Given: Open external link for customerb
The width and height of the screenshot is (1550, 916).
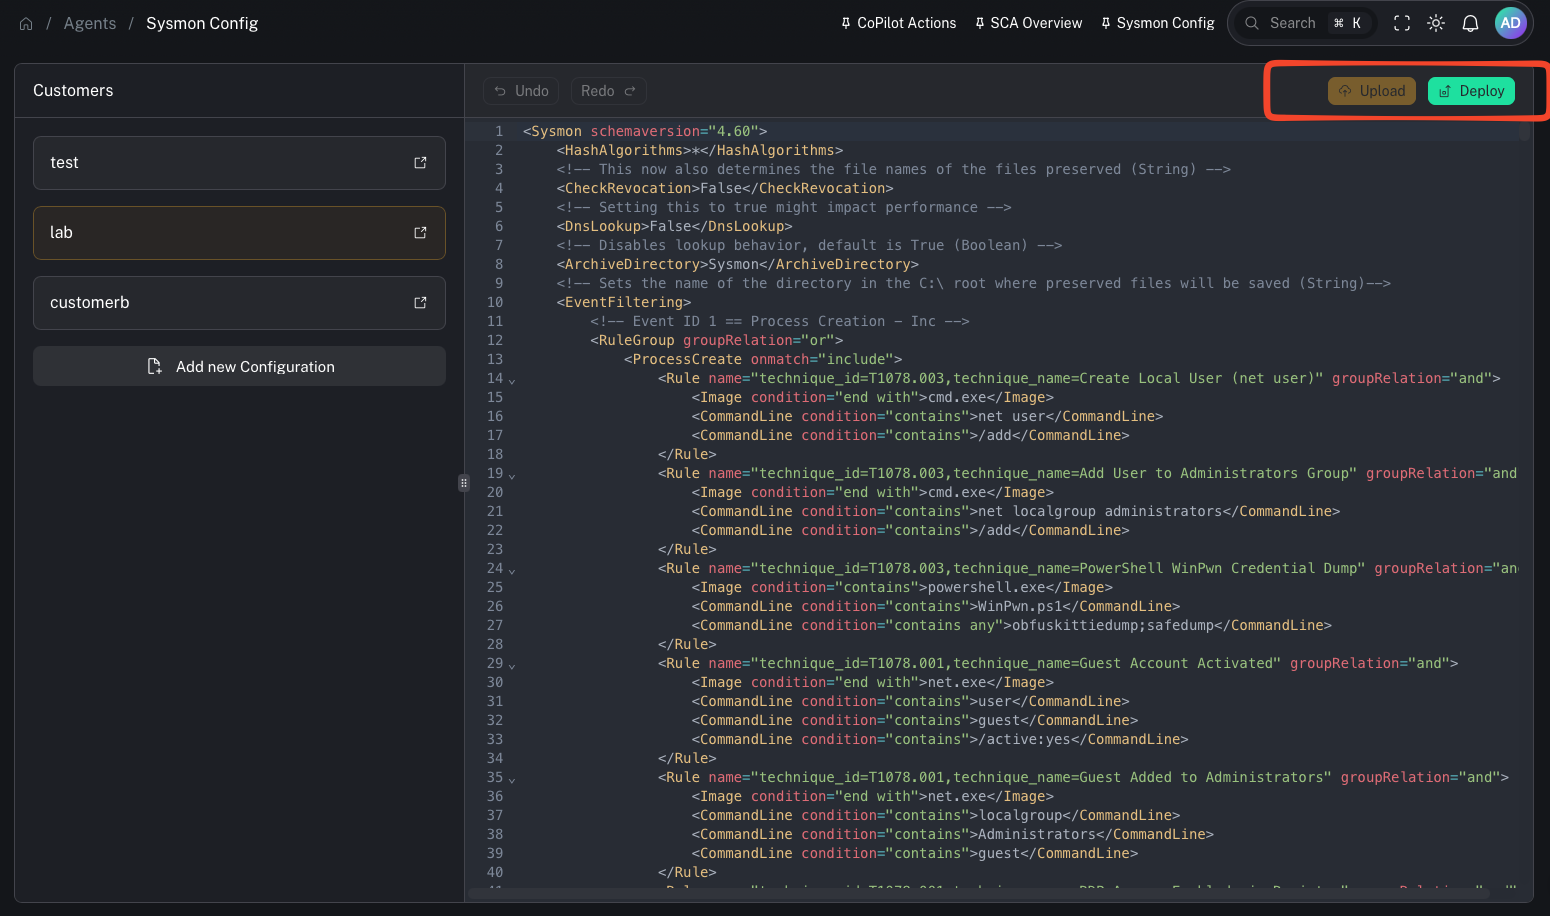Looking at the screenshot, I should 419,302.
